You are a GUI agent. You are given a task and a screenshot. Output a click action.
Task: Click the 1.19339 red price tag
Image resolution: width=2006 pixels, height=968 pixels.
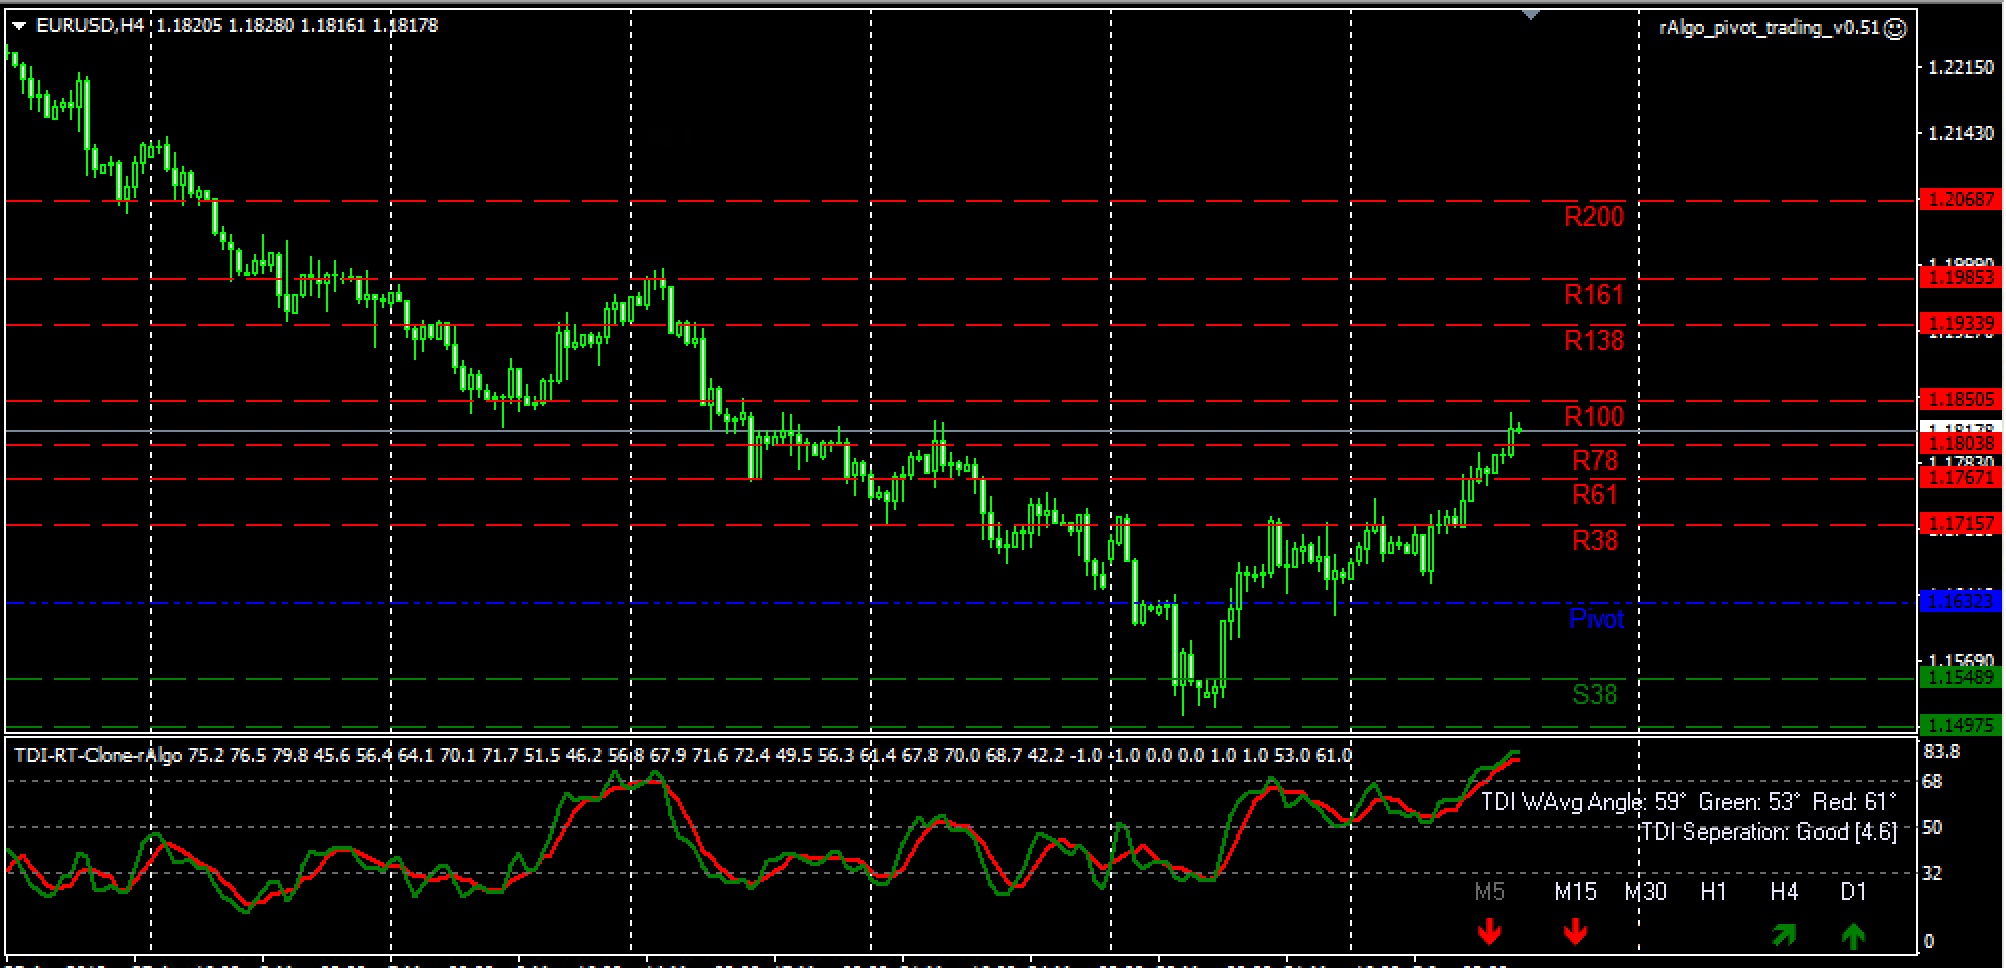pos(1961,324)
